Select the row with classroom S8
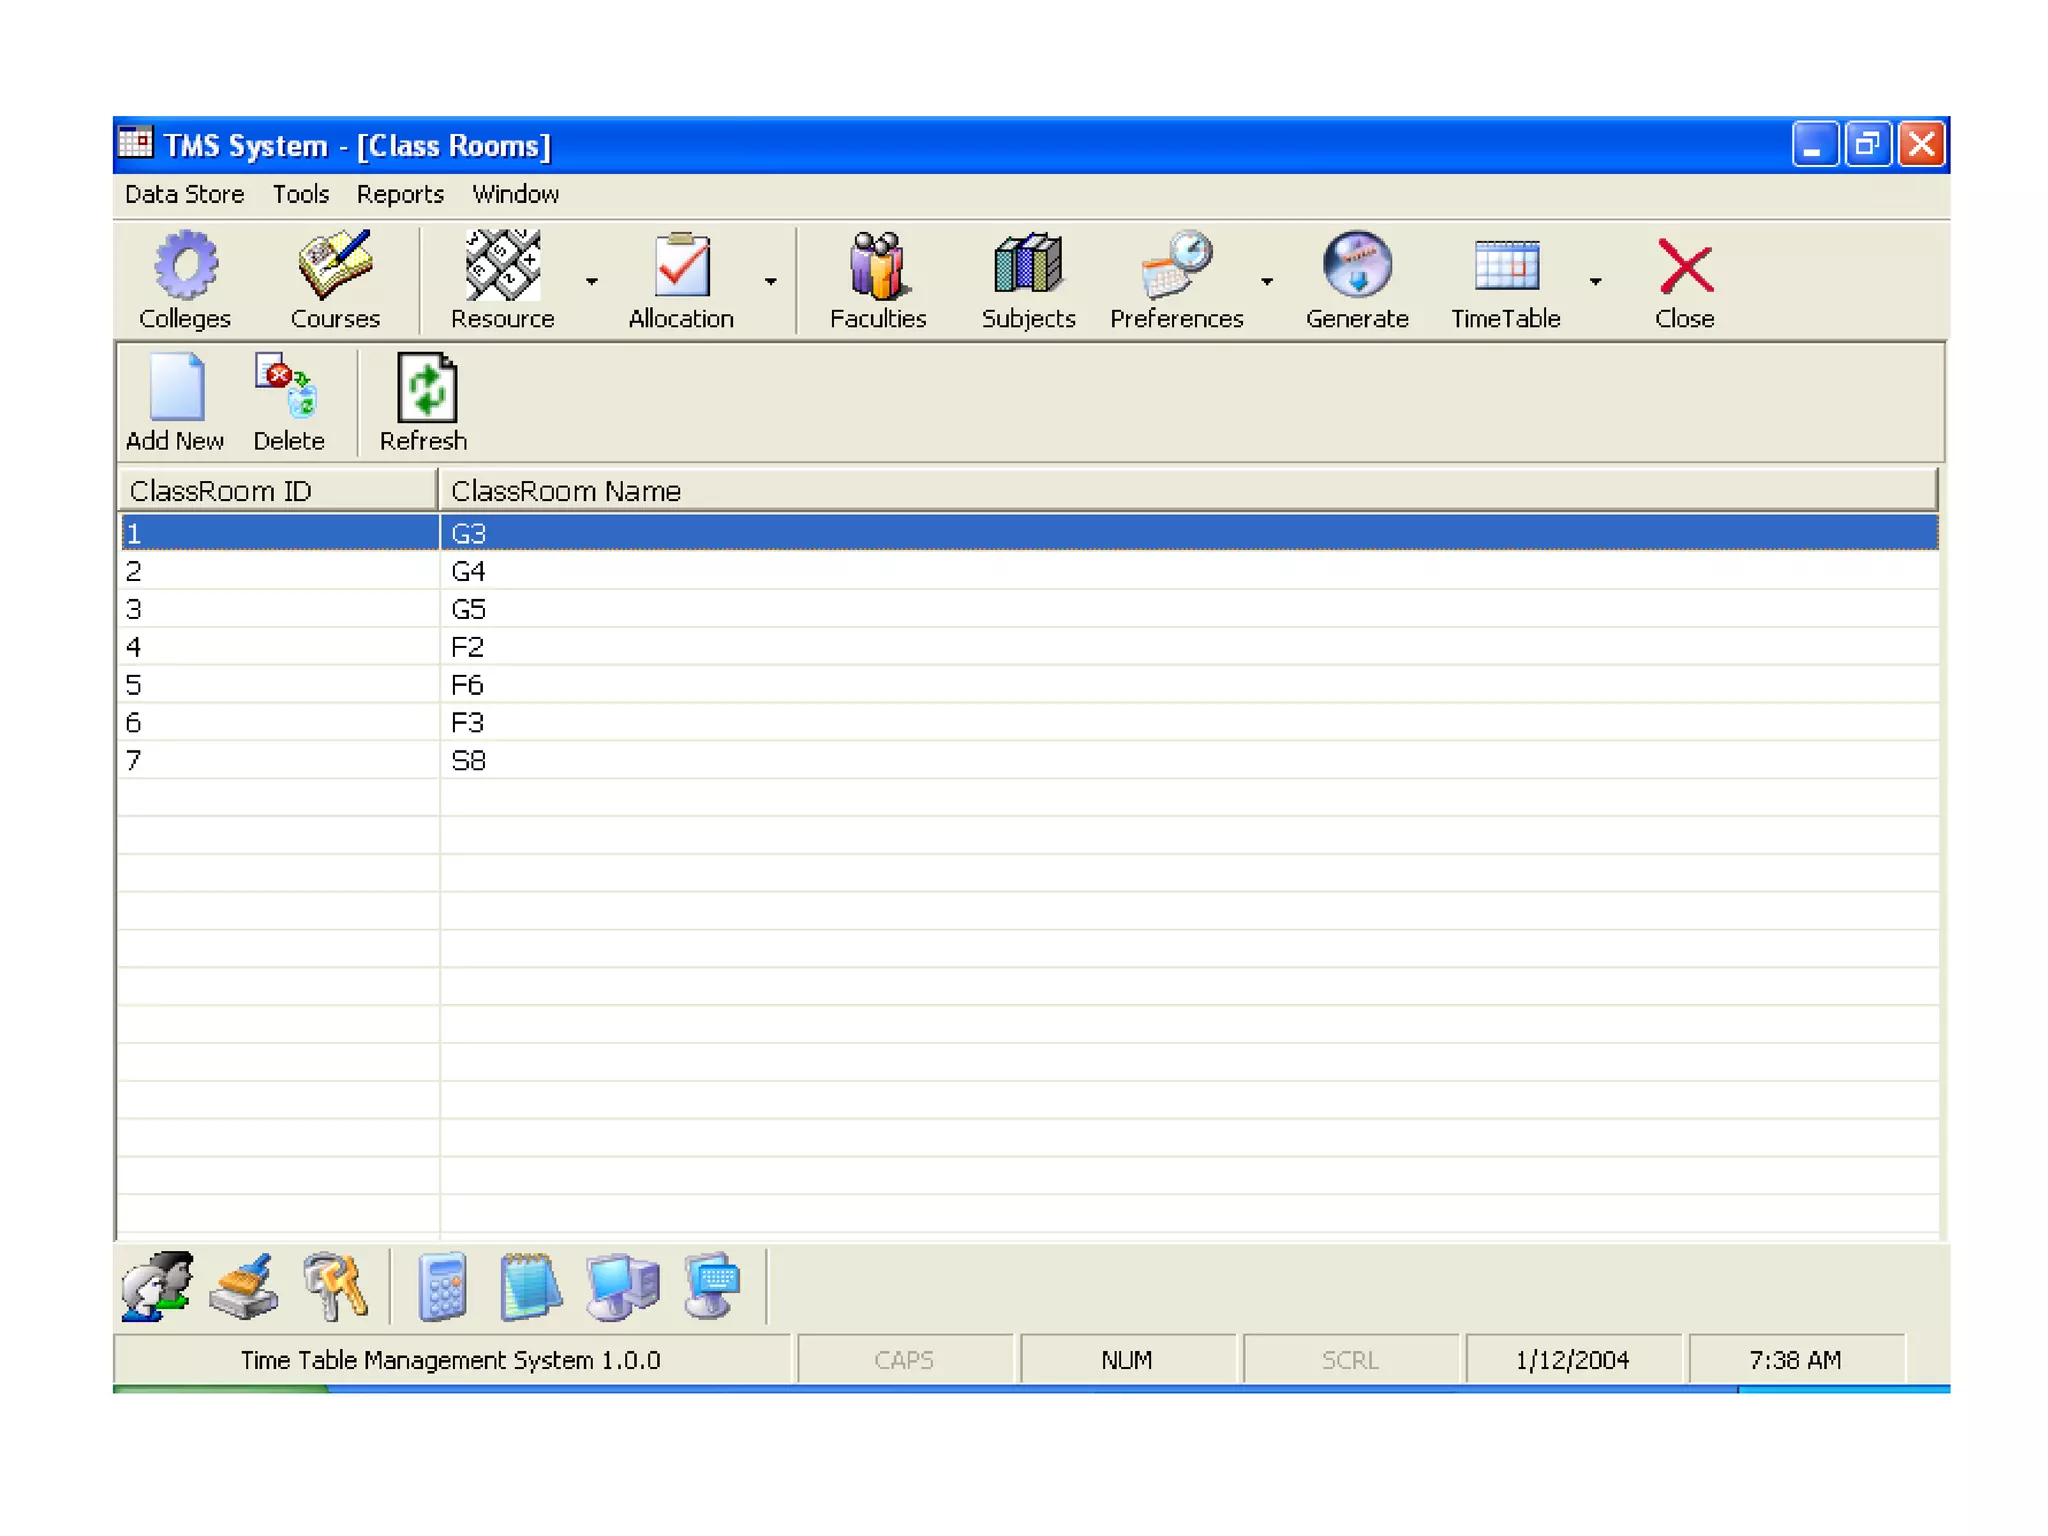The width and height of the screenshot is (2048, 1536). [1028, 761]
